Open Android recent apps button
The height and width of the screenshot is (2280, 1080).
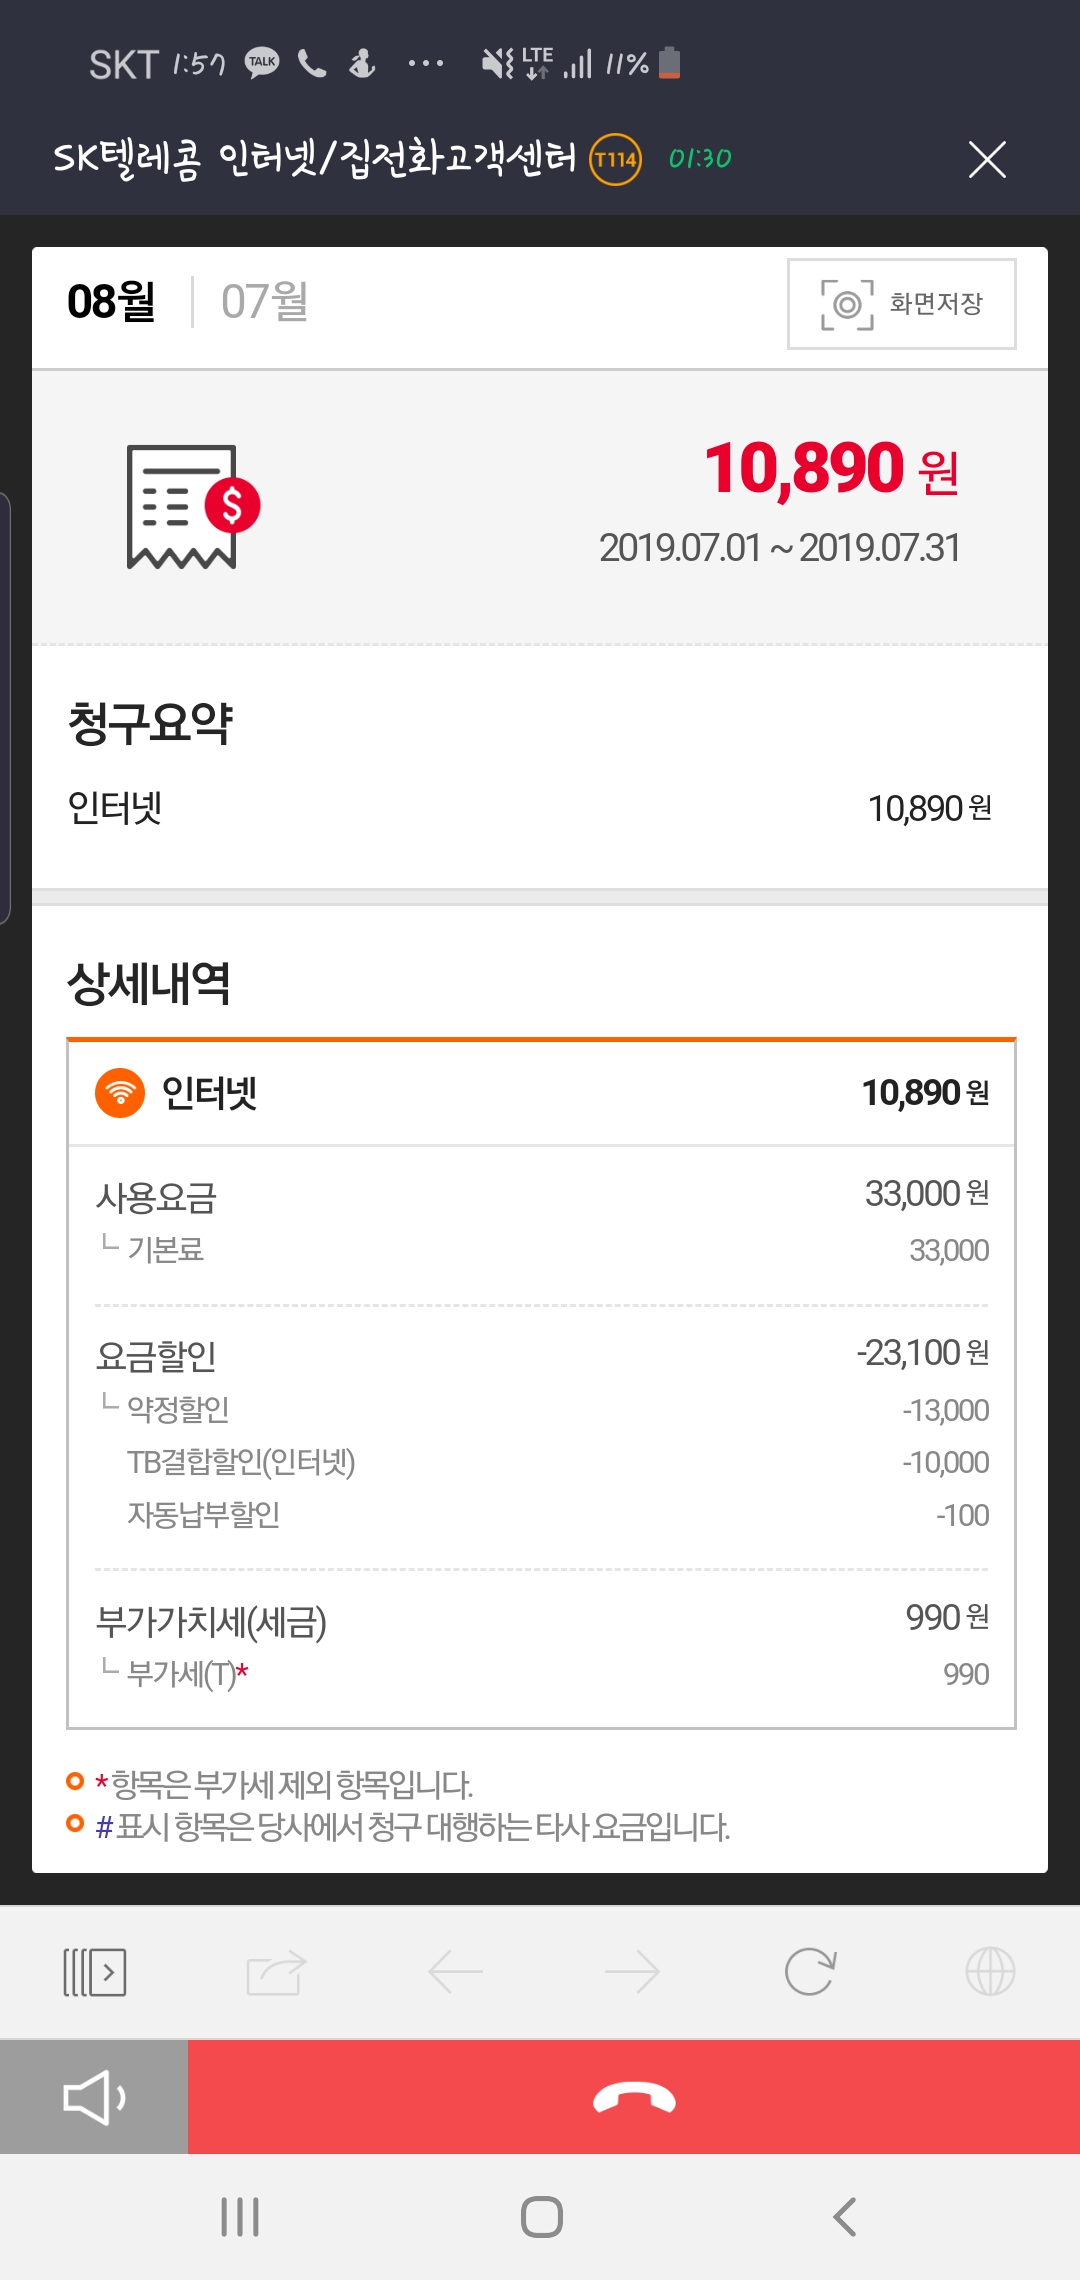[x=240, y=2217]
